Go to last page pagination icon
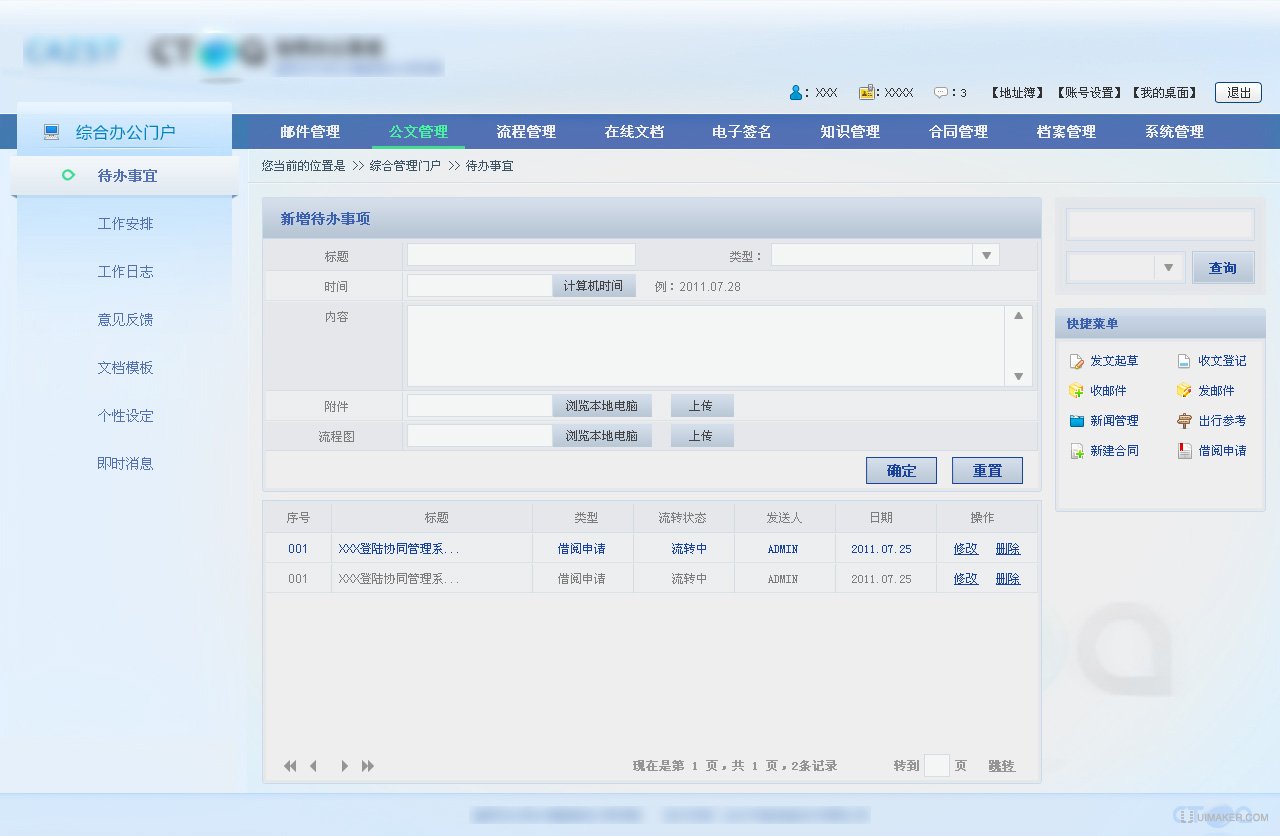Image resolution: width=1280 pixels, height=836 pixels. [368, 766]
